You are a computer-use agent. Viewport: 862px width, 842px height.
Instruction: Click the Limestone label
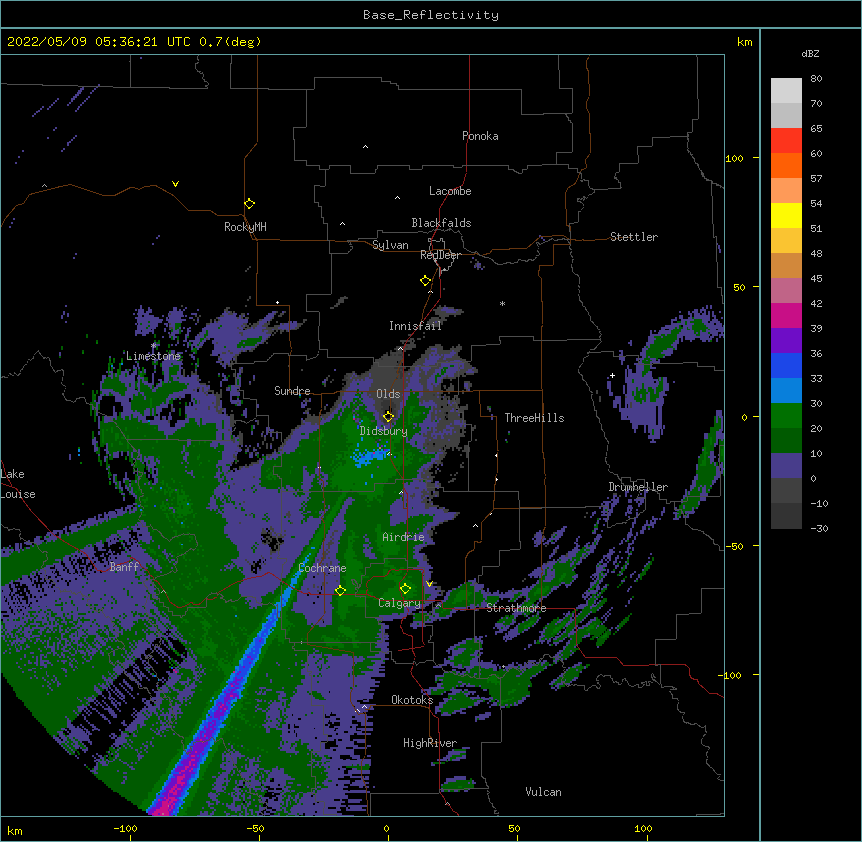[x=153, y=356]
